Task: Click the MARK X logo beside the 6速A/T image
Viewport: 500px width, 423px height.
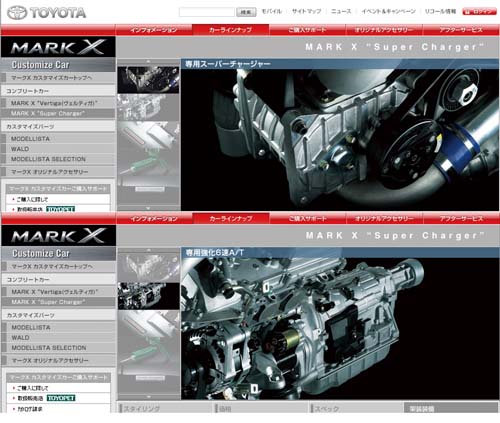Action: [58, 236]
